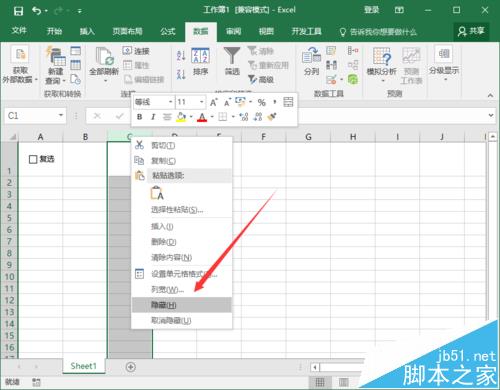
Task: Undo the last action in the title bar
Action: point(37,11)
